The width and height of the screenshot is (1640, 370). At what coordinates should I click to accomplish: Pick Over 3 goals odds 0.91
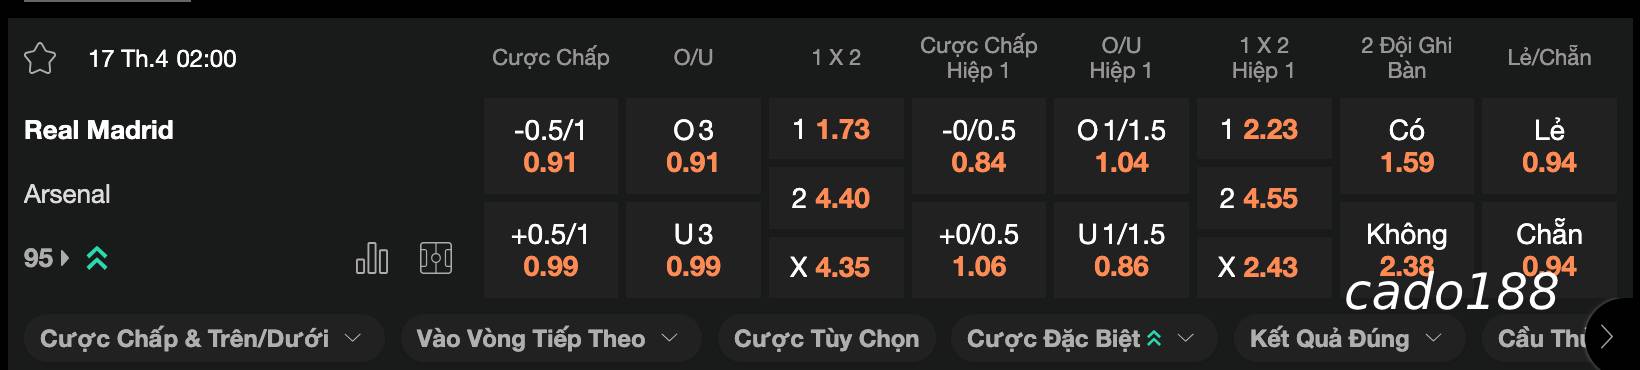pyautogui.click(x=693, y=146)
